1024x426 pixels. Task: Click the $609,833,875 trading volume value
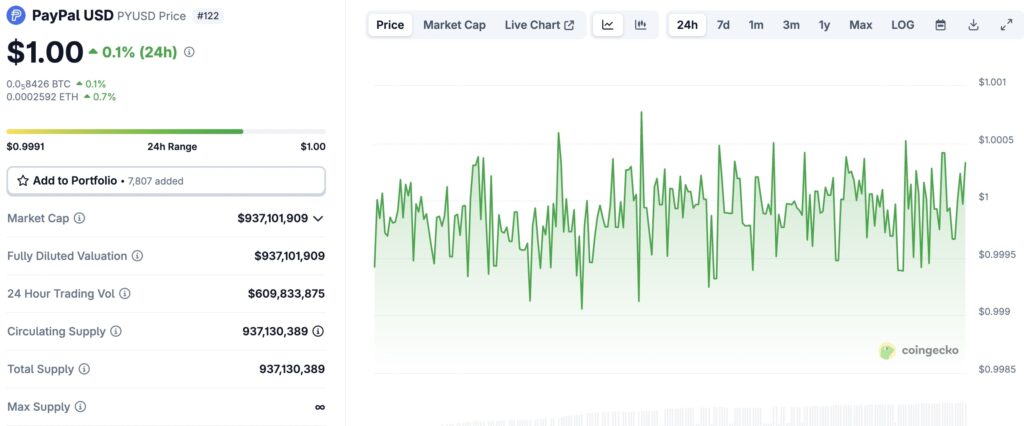tap(286, 294)
